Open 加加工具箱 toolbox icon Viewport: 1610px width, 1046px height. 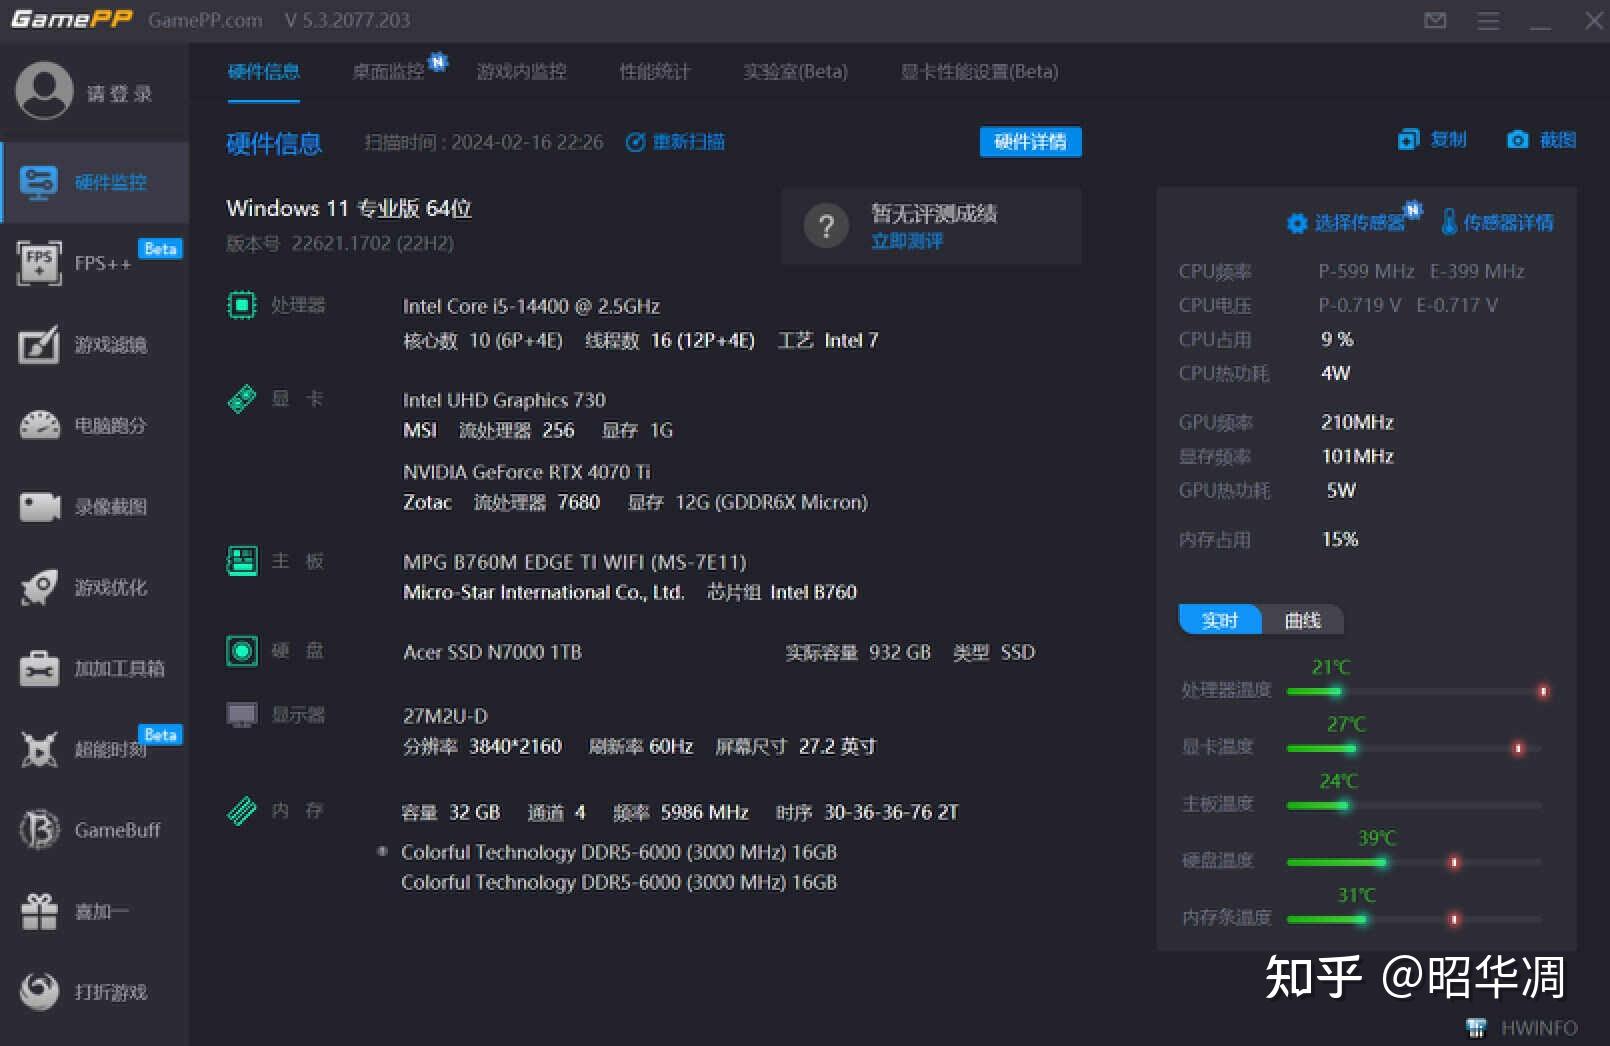(39, 668)
